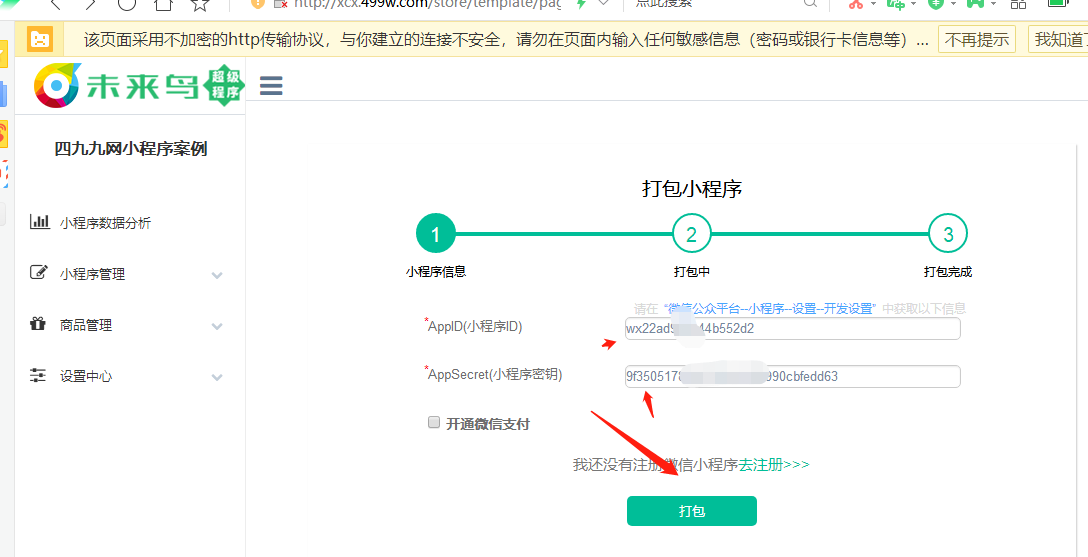Follow the 去注册>>> link

click(774, 465)
